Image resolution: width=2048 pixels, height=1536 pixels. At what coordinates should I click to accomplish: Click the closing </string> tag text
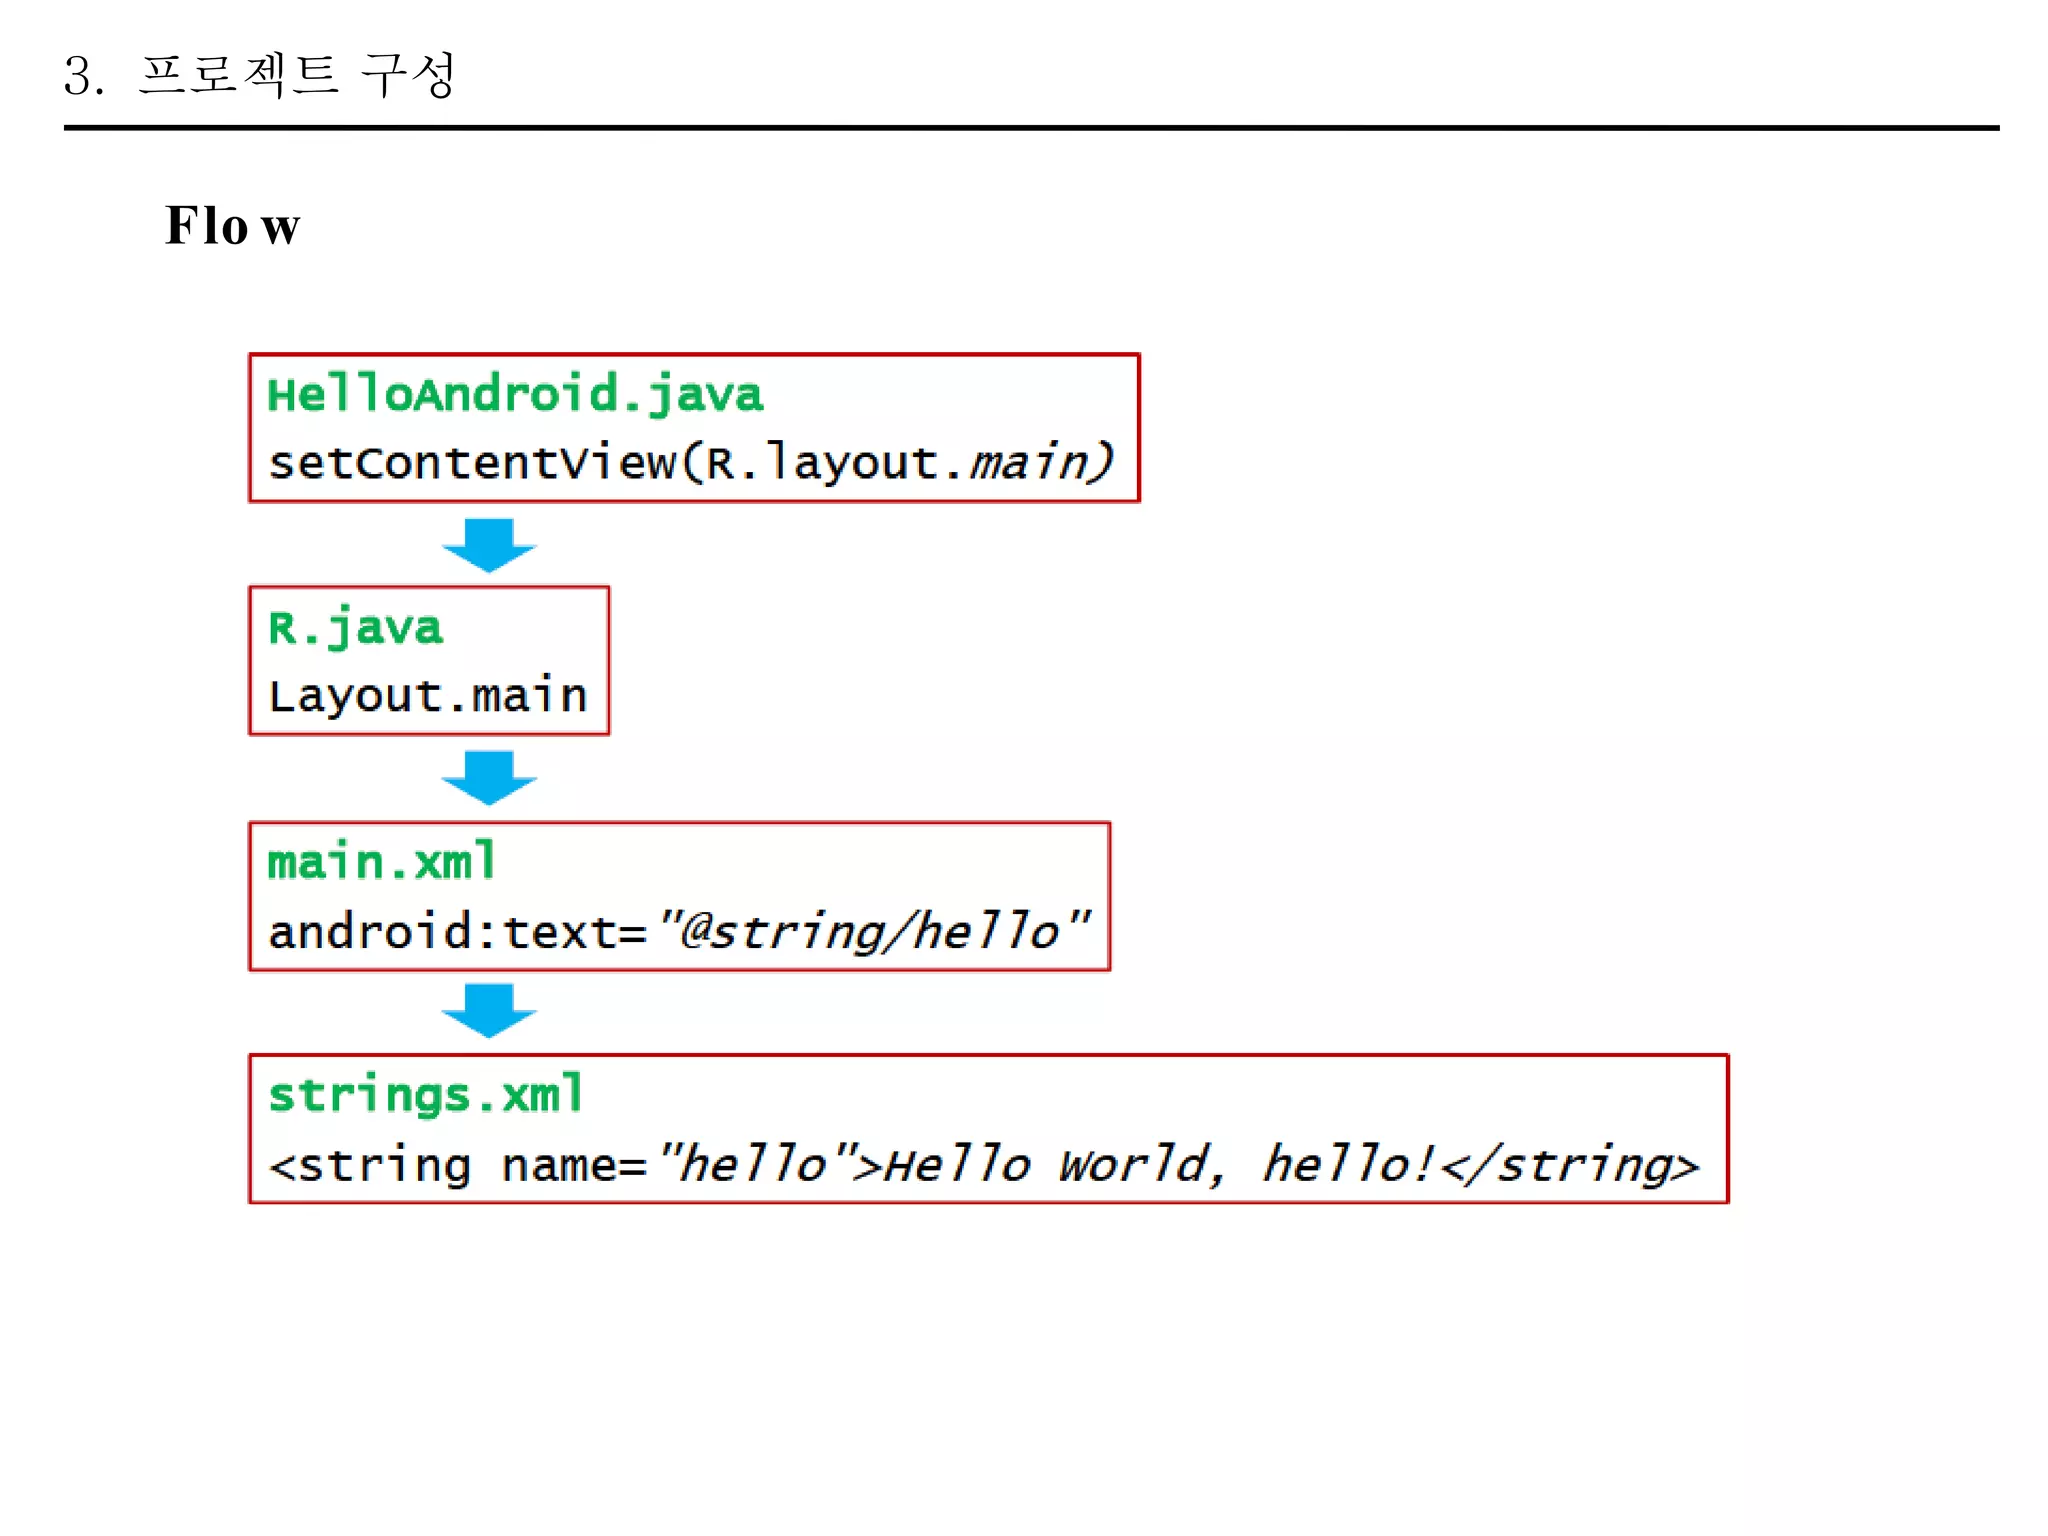click(1570, 1165)
